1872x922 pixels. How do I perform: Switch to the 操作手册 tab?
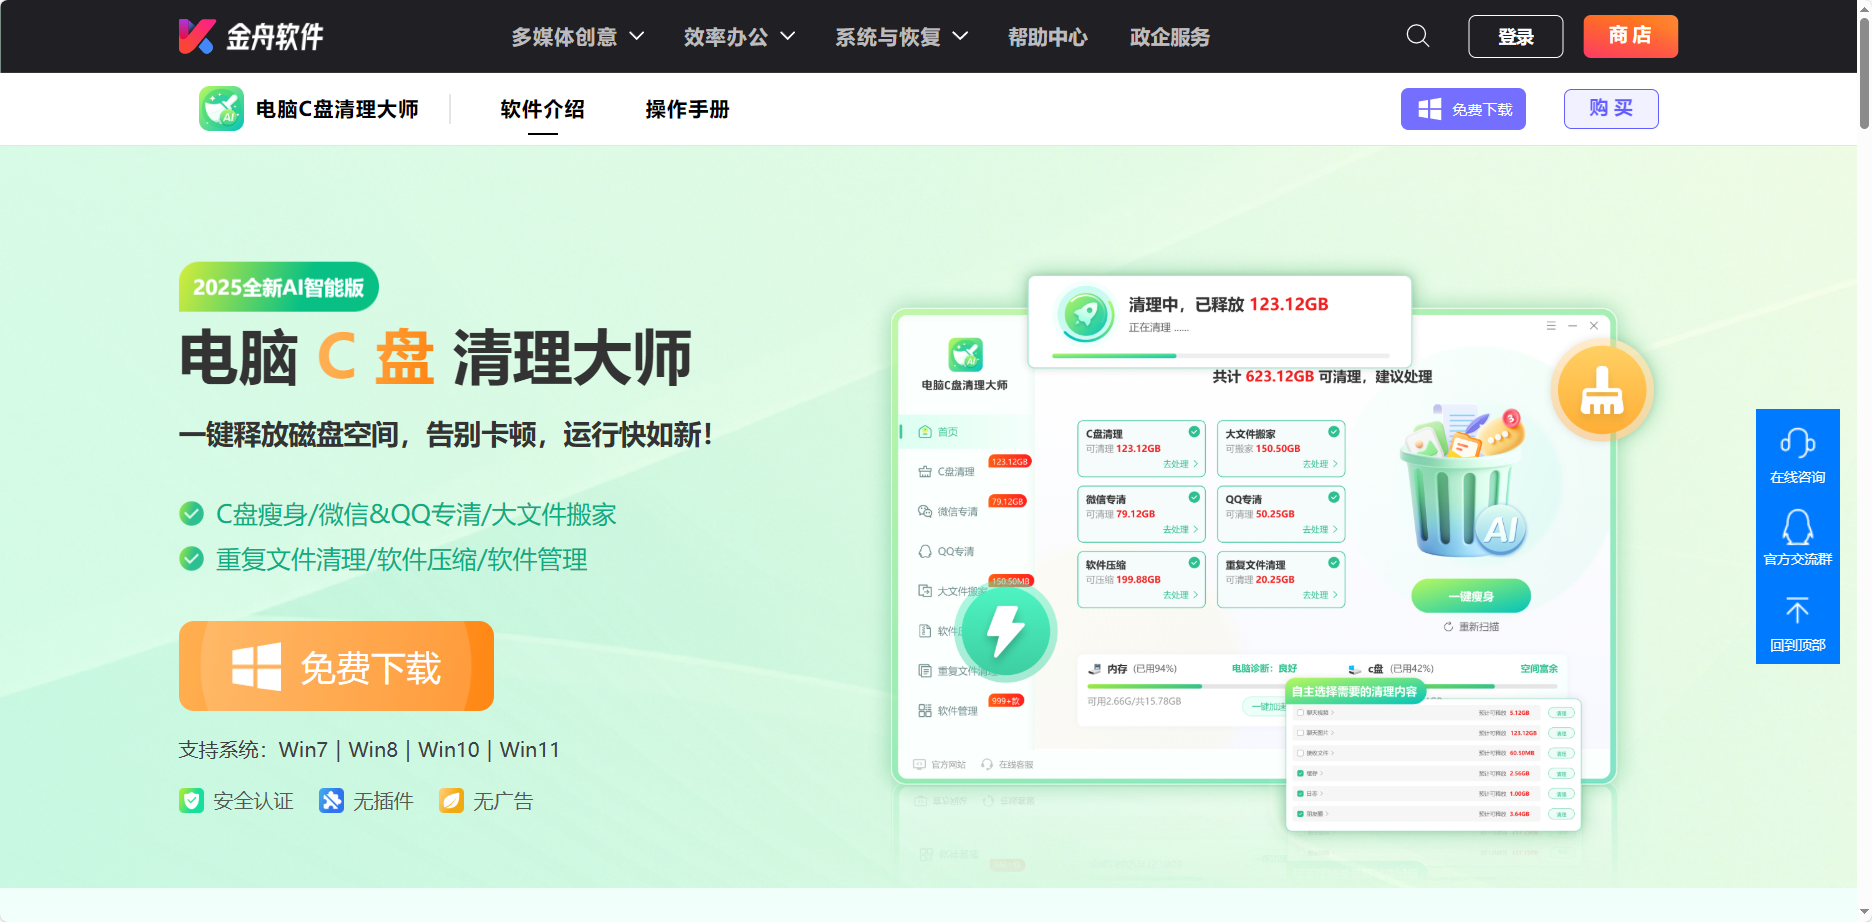pos(686,110)
